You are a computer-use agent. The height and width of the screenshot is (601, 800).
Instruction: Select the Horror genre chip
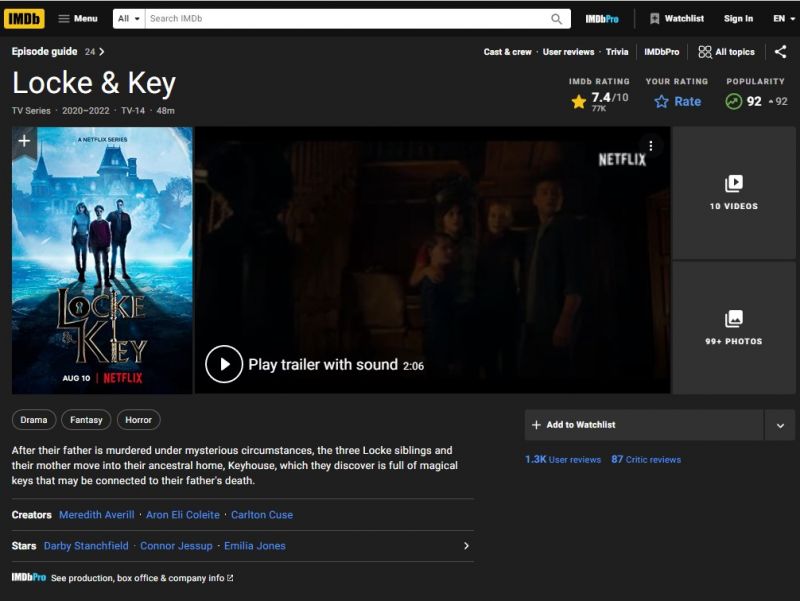click(x=138, y=420)
